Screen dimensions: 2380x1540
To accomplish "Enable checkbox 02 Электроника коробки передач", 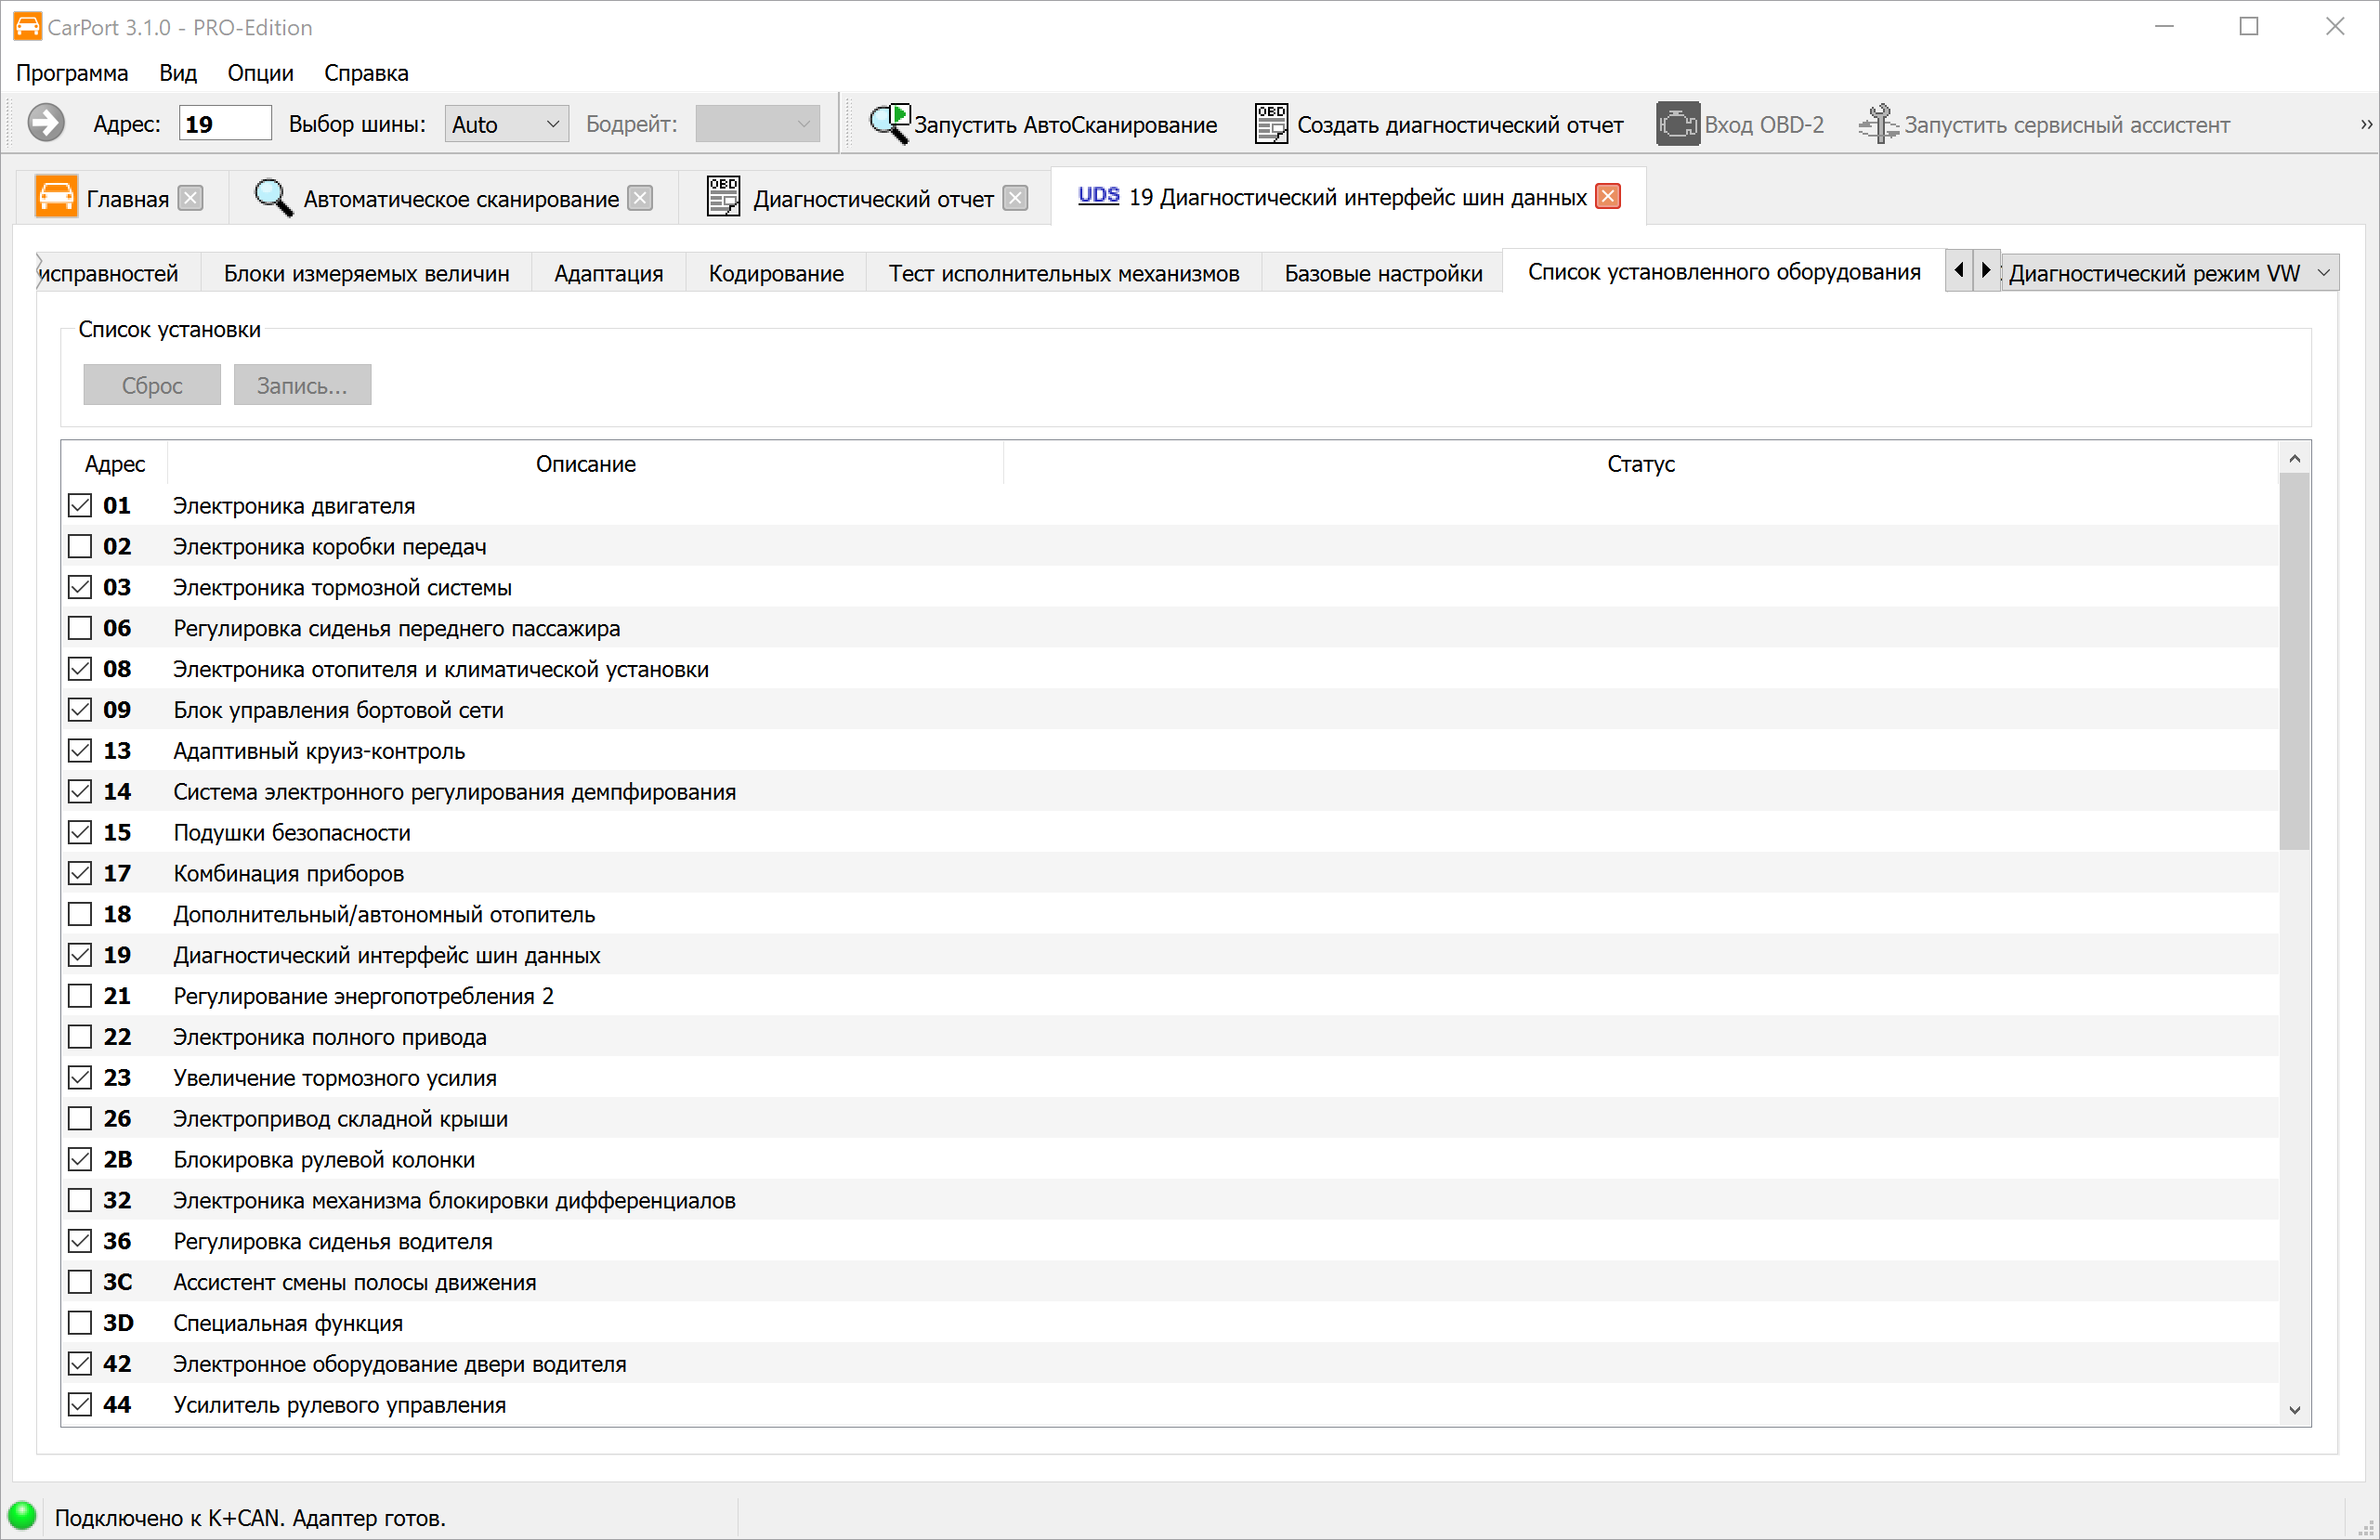I will (80, 546).
